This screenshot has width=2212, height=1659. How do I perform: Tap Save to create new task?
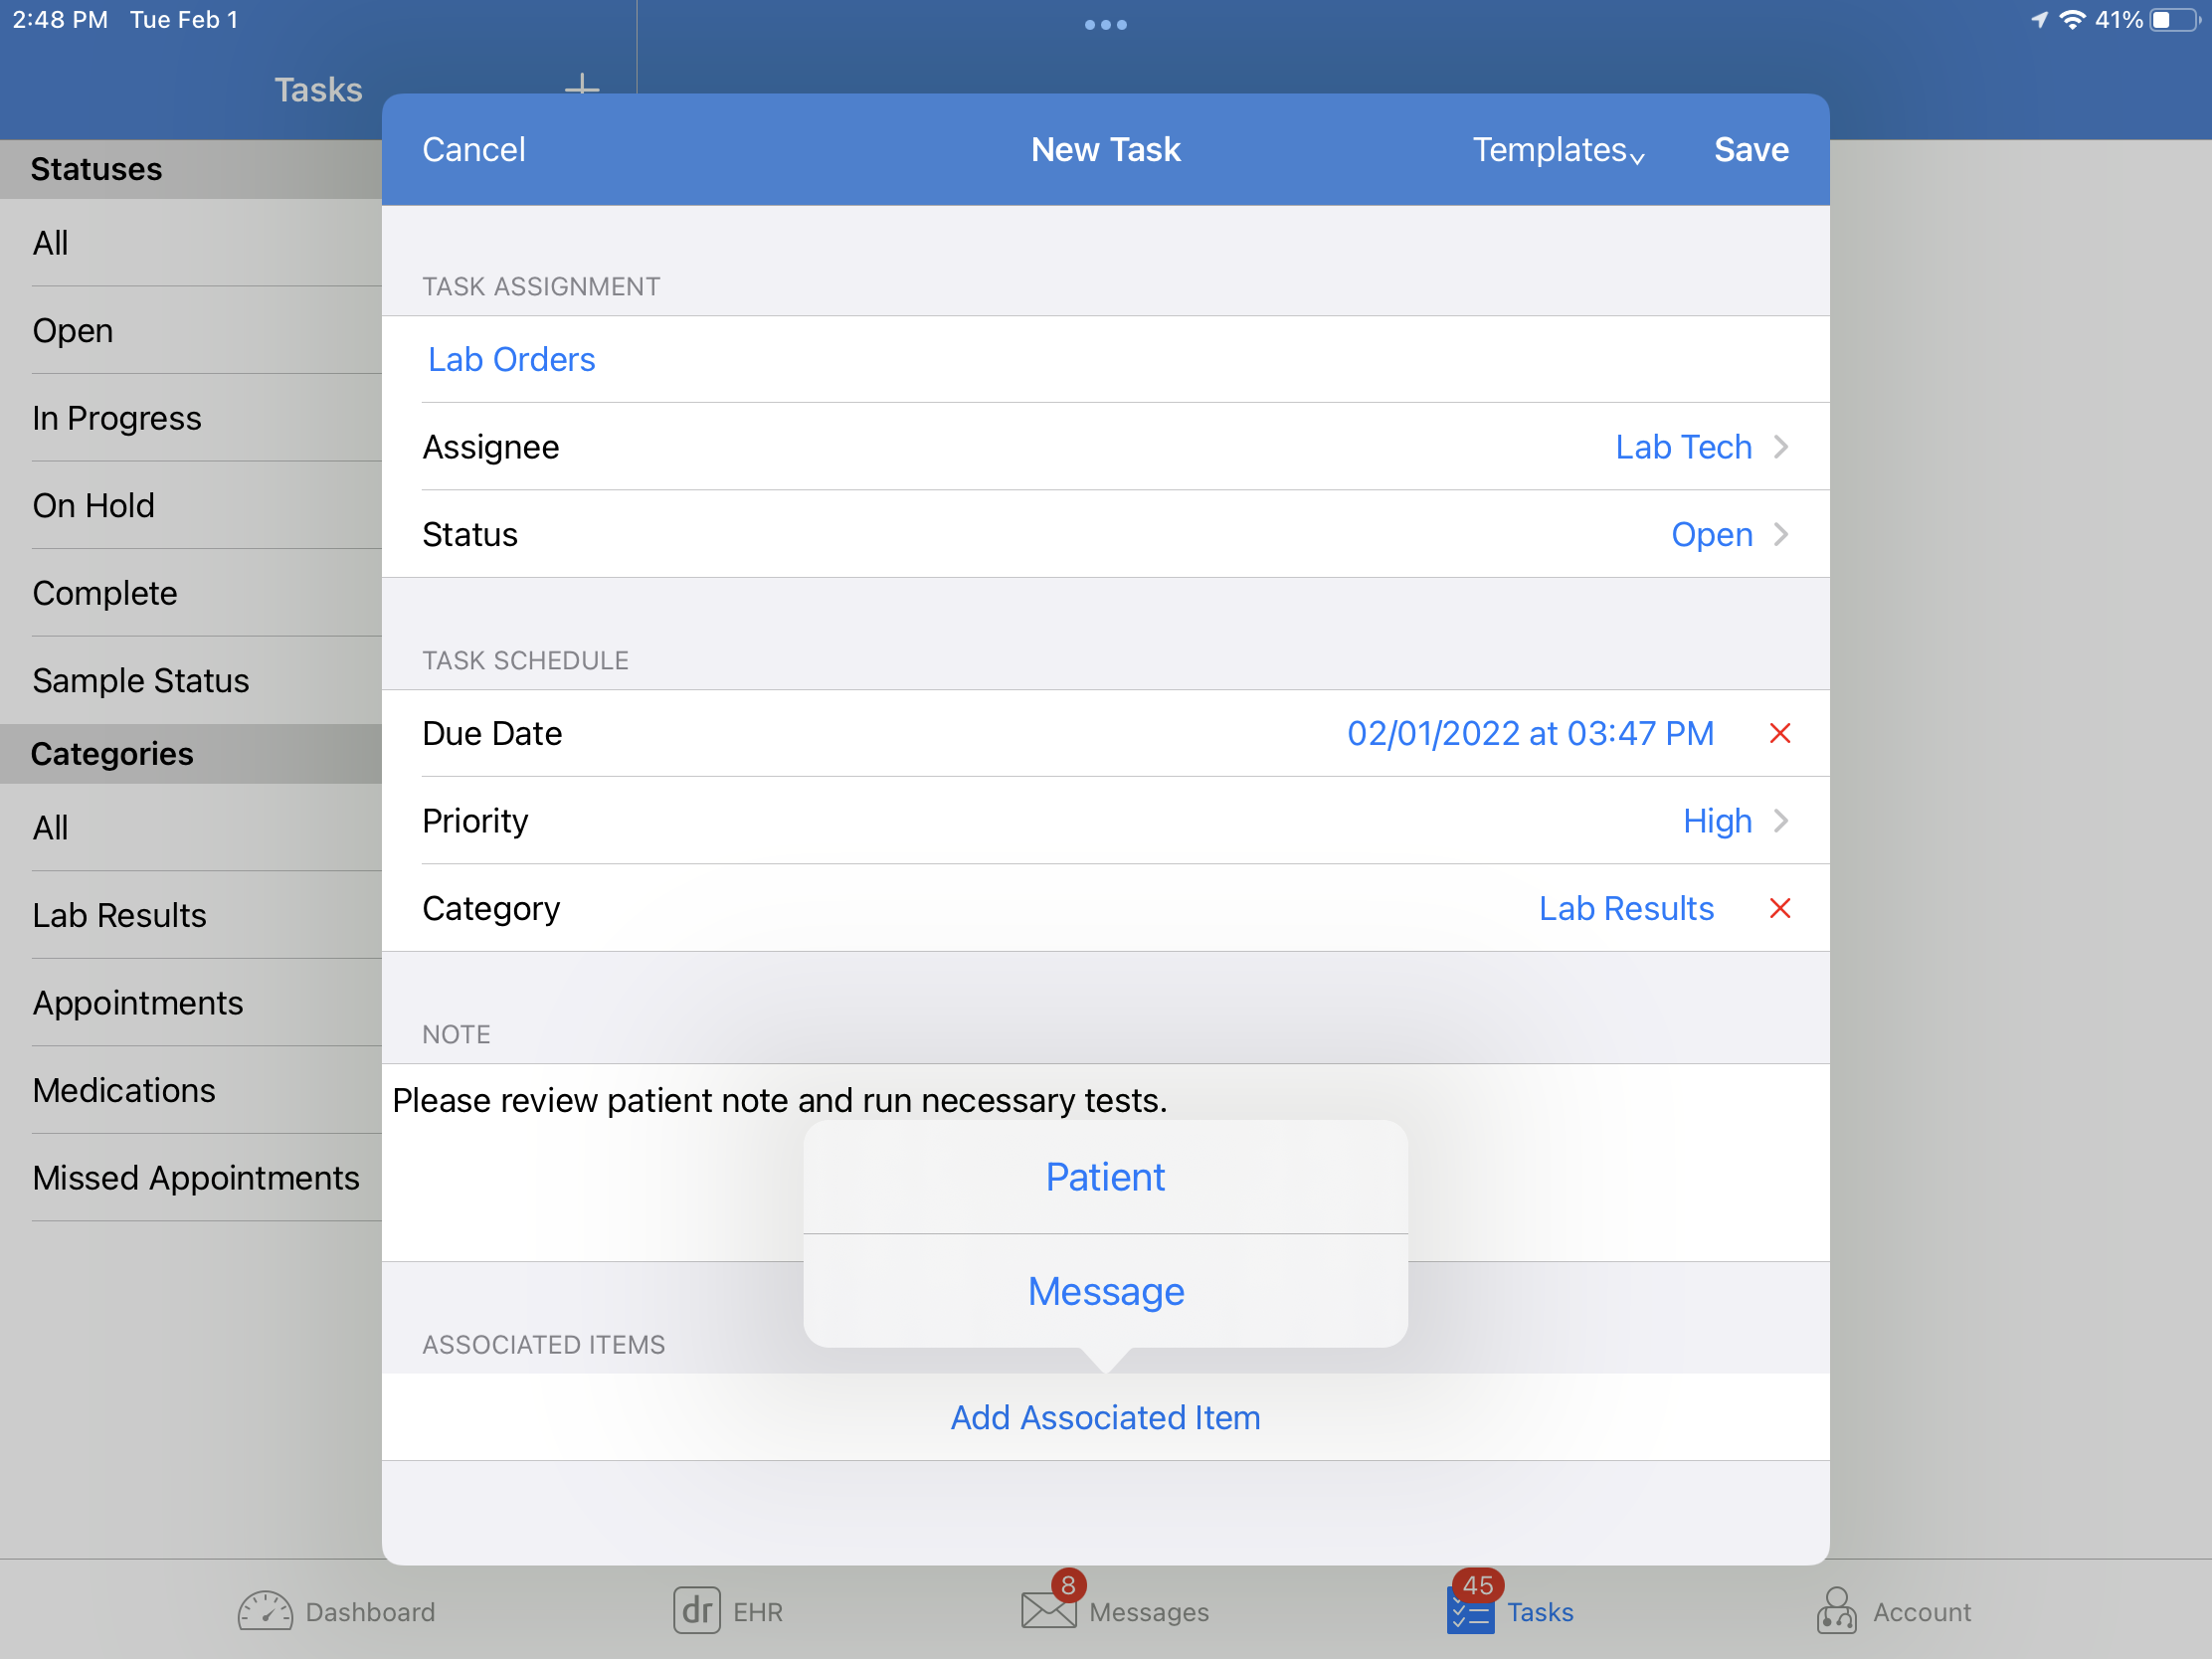point(1751,148)
